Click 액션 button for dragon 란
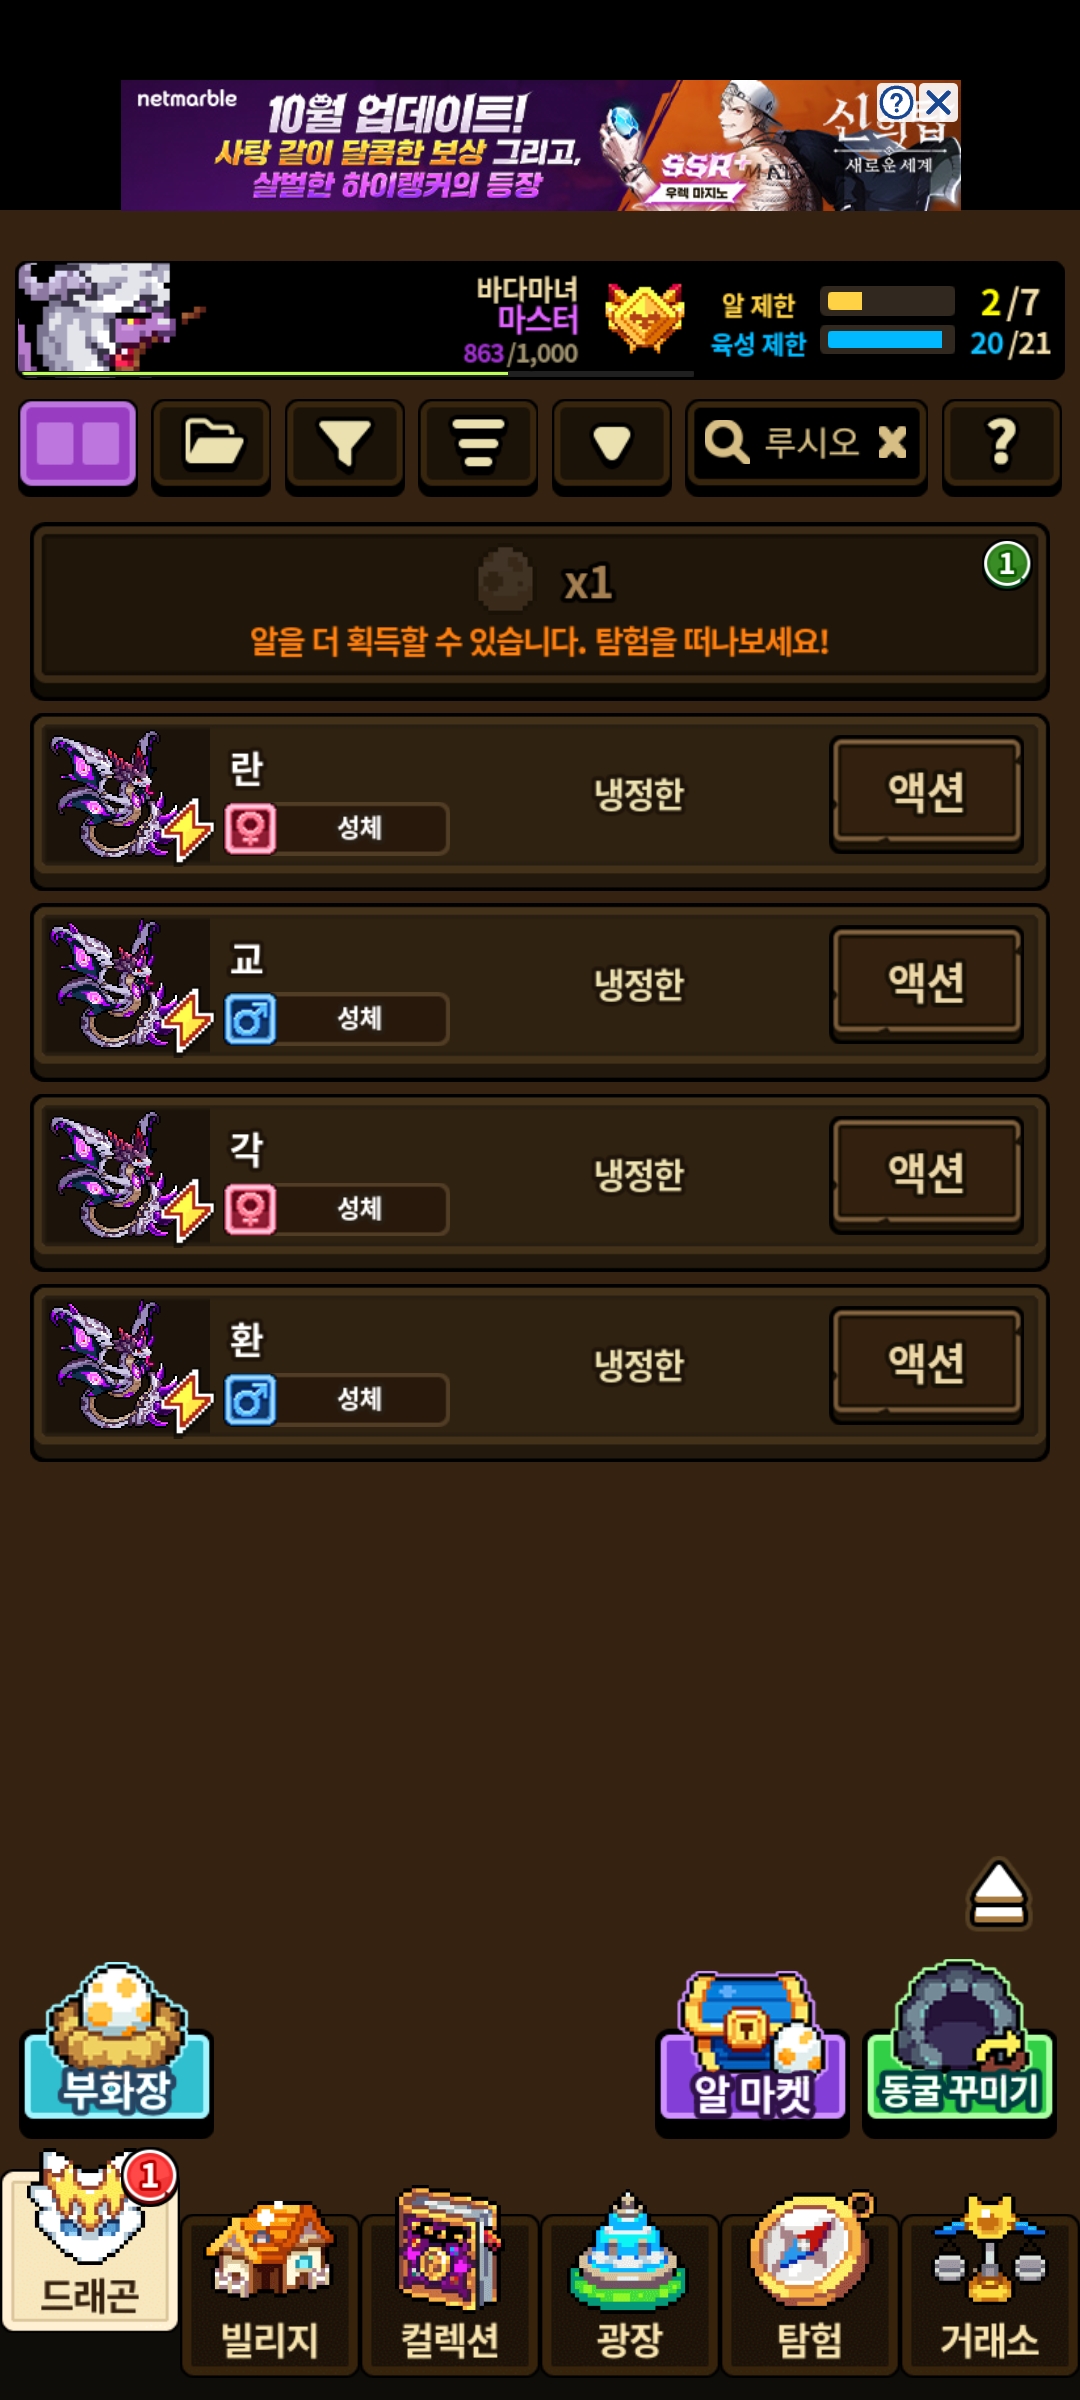 (x=926, y=793)
